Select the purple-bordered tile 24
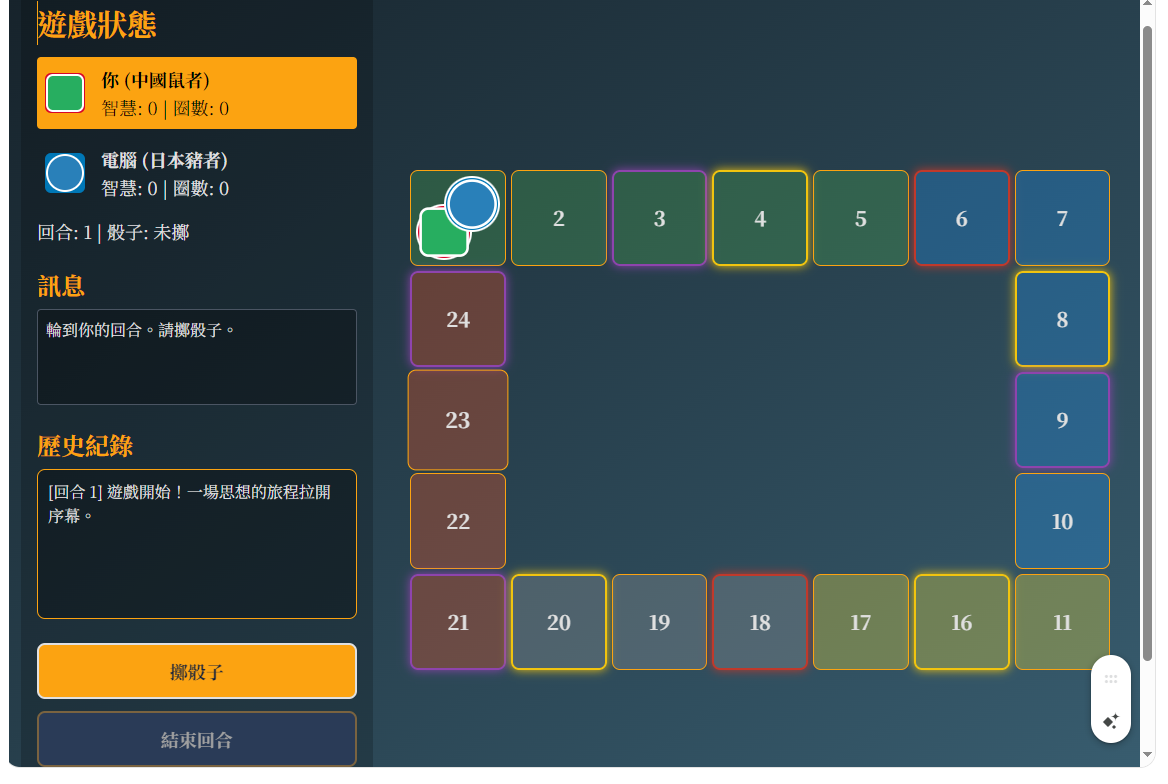The width and height of the screenshot is (1168, 784). pyautogui.click(x=457, y=319)
